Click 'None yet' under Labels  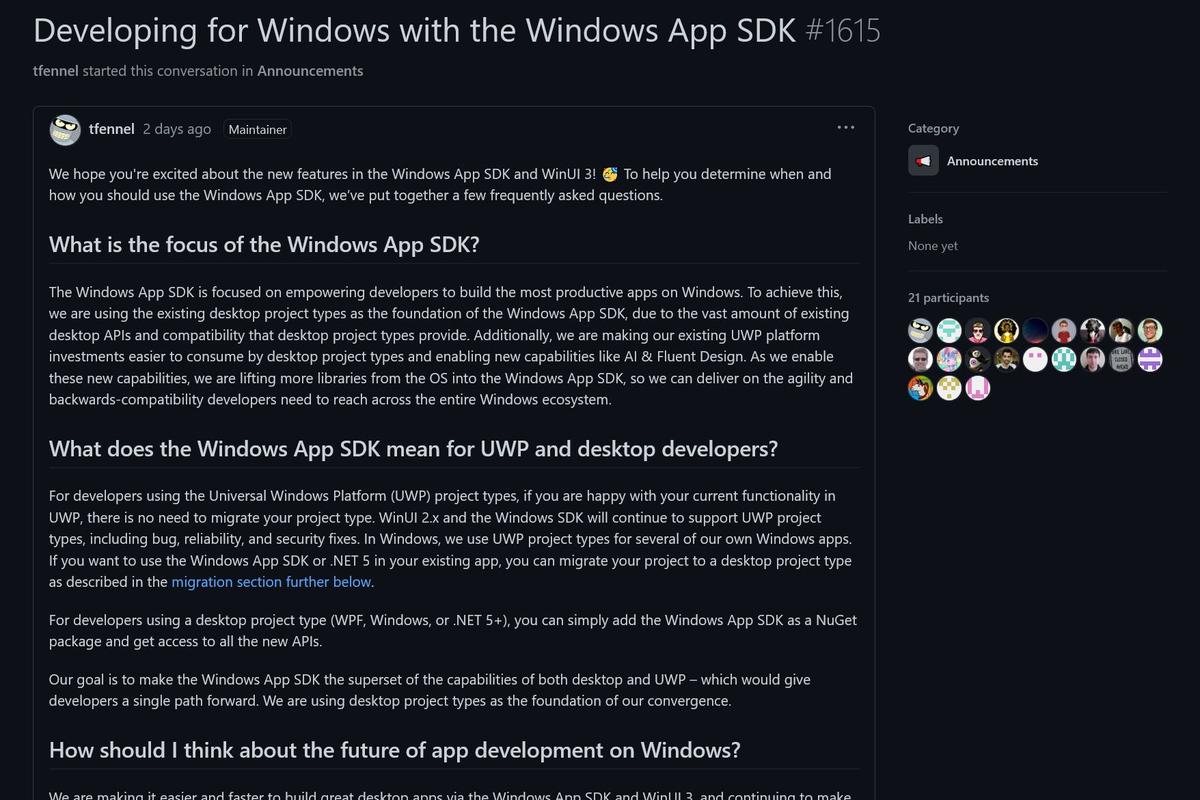[x=933, y=246]
